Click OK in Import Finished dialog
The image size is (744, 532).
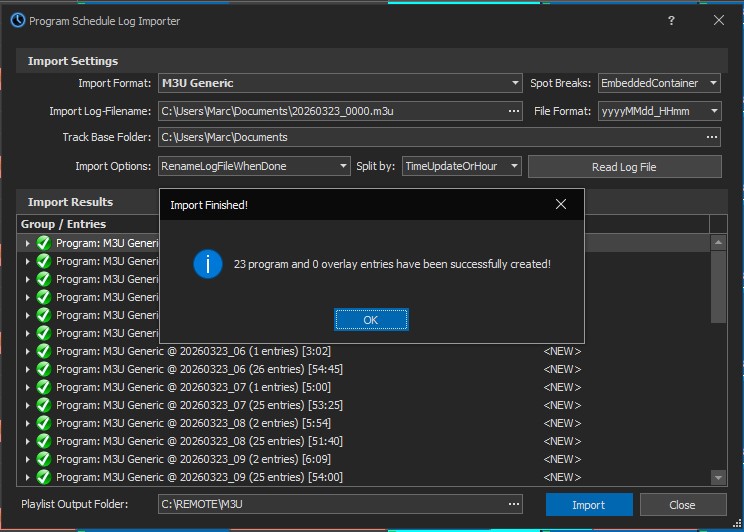coord(371,320)
